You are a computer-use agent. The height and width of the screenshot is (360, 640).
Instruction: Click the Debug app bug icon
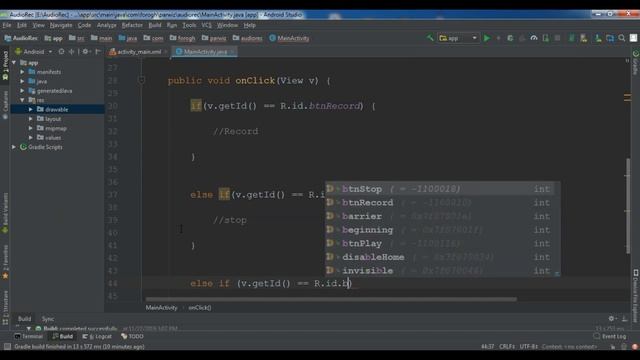click(510, 38)
